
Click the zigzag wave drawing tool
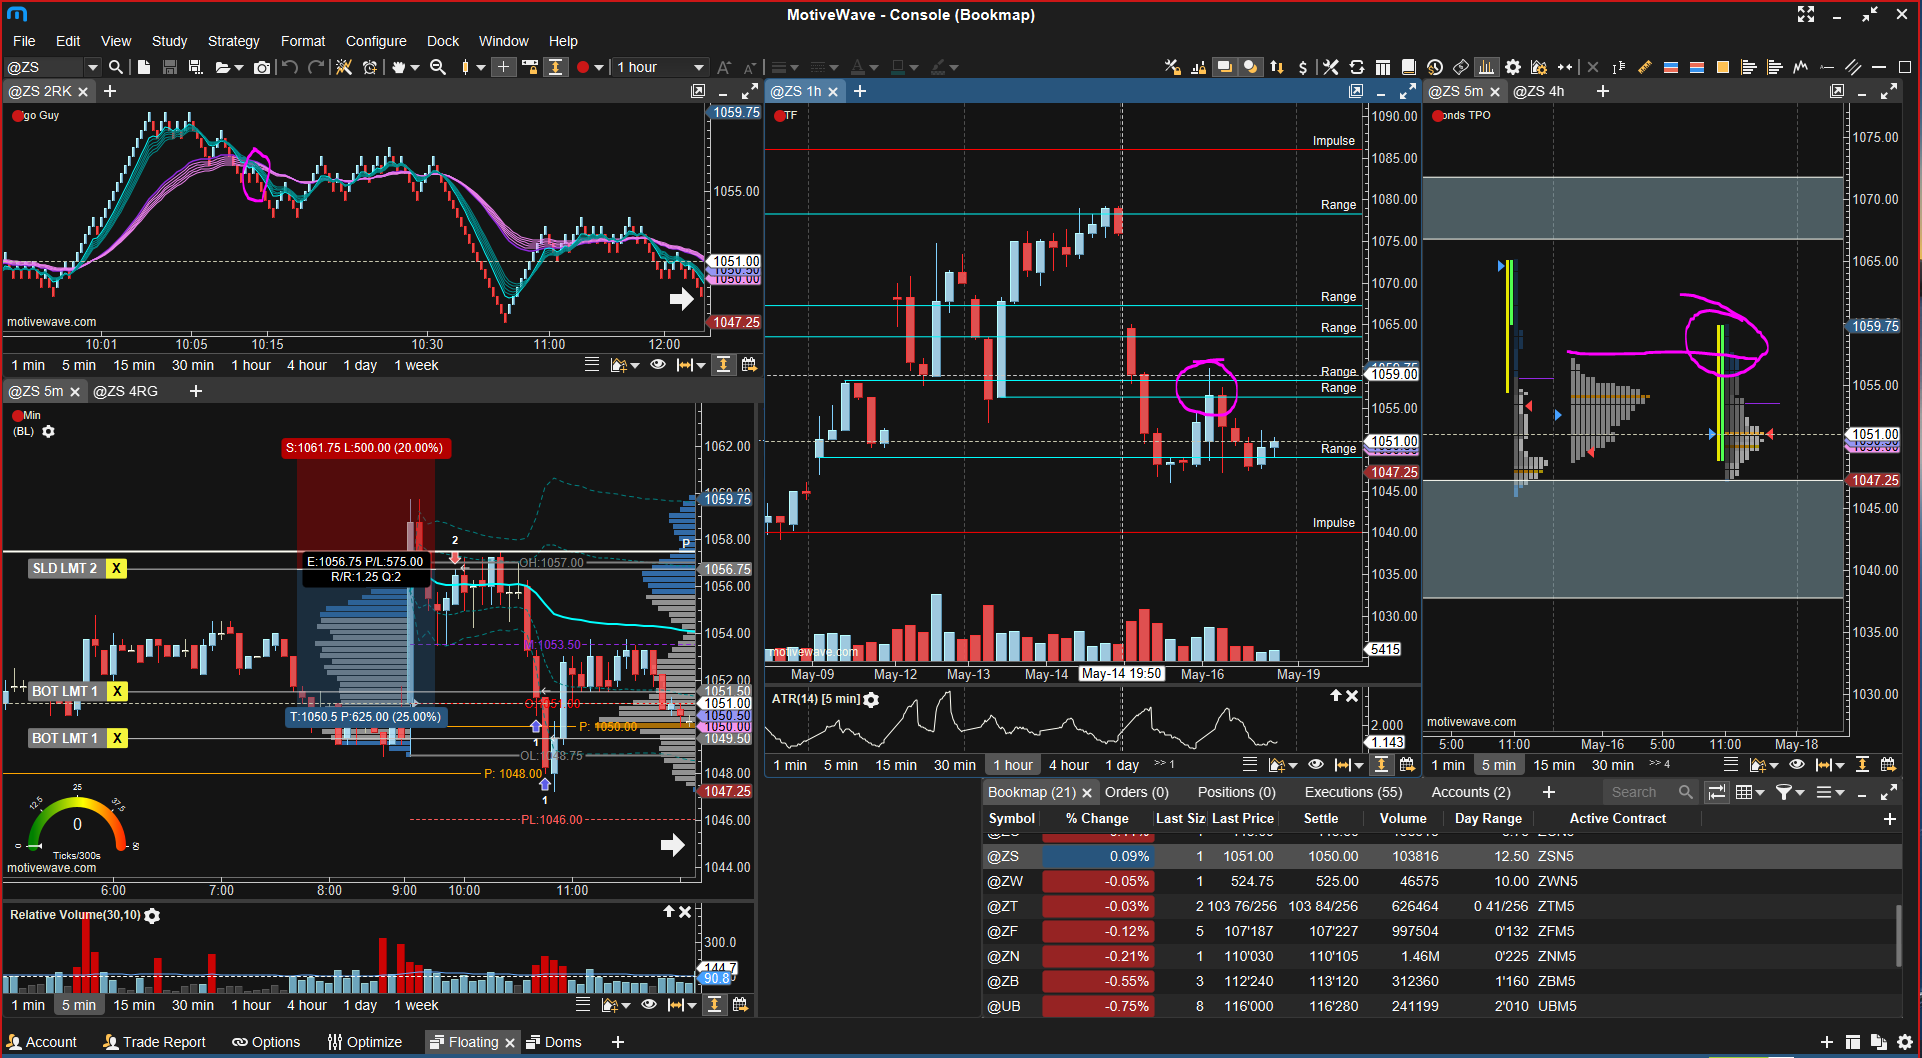1801,67
